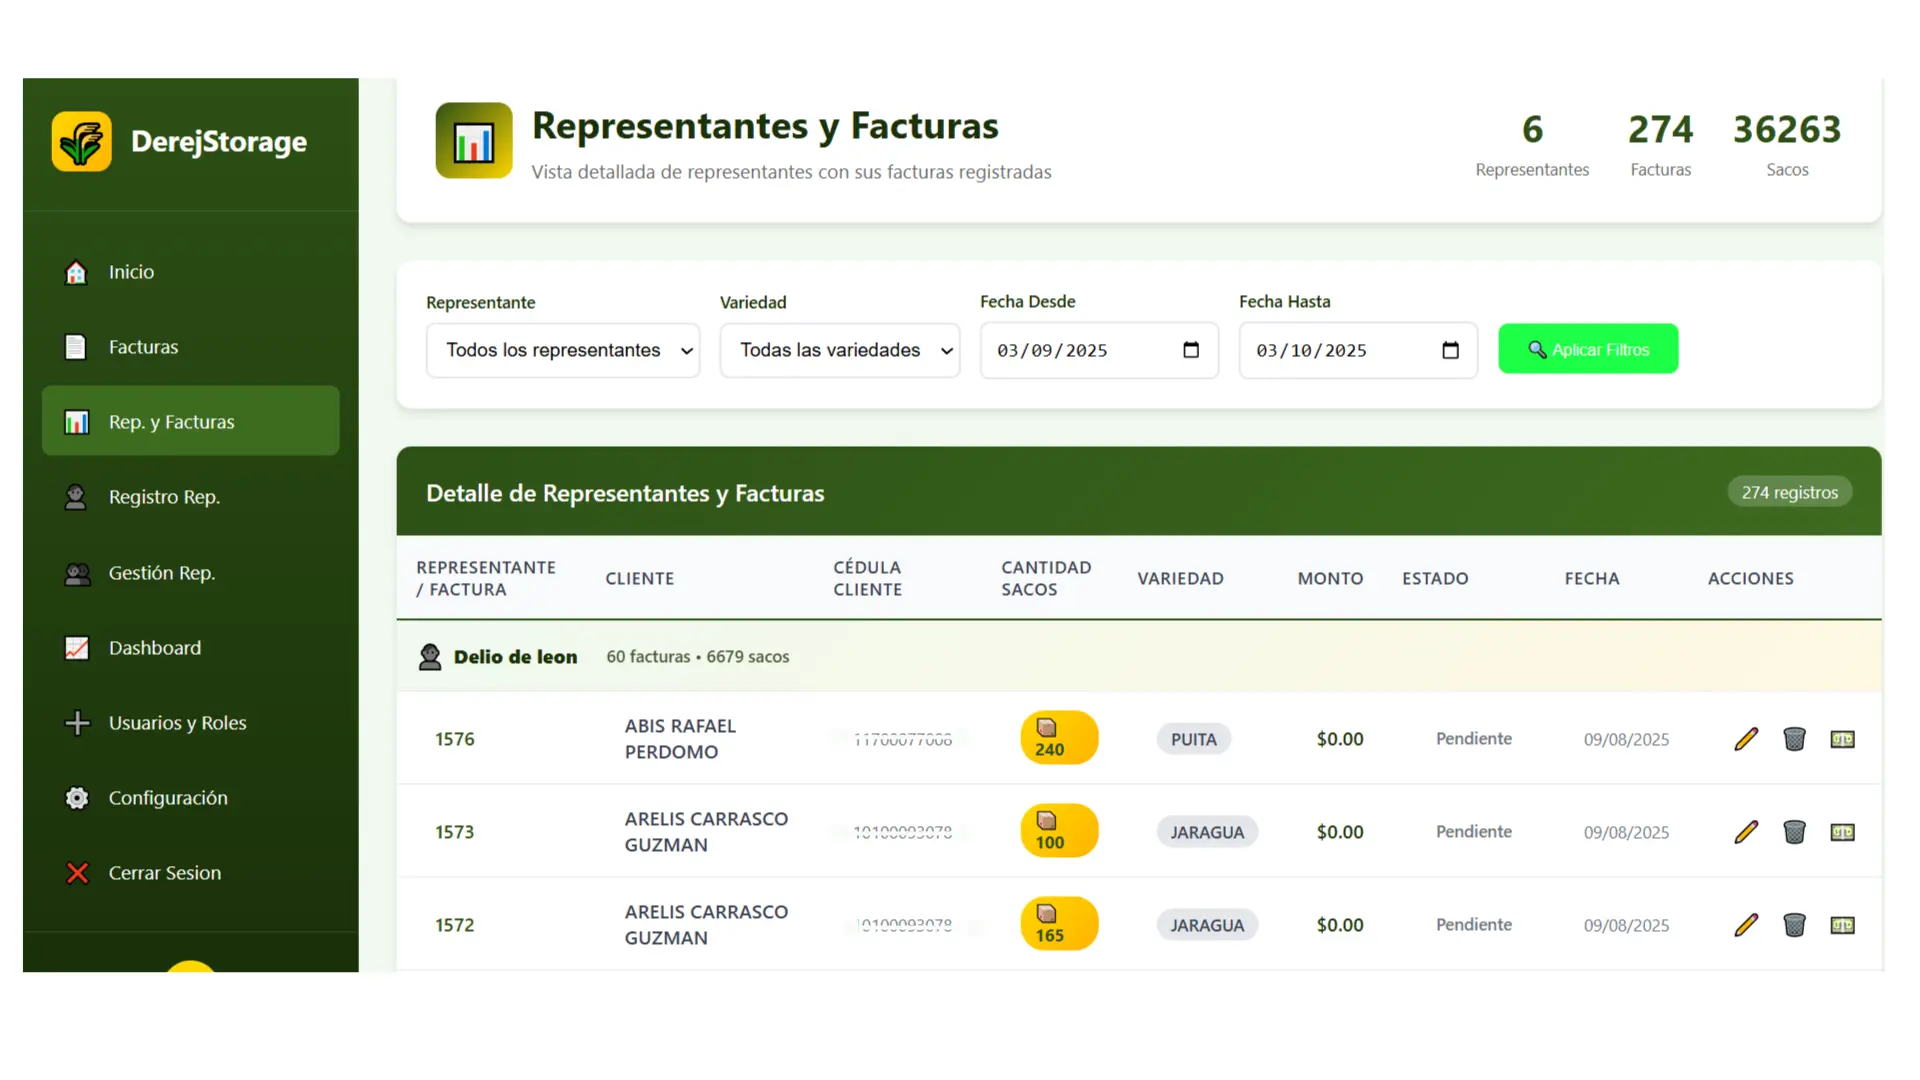
Task: Open calendar picker in Fecha Desde field
Action: (x=1190, y=350)
